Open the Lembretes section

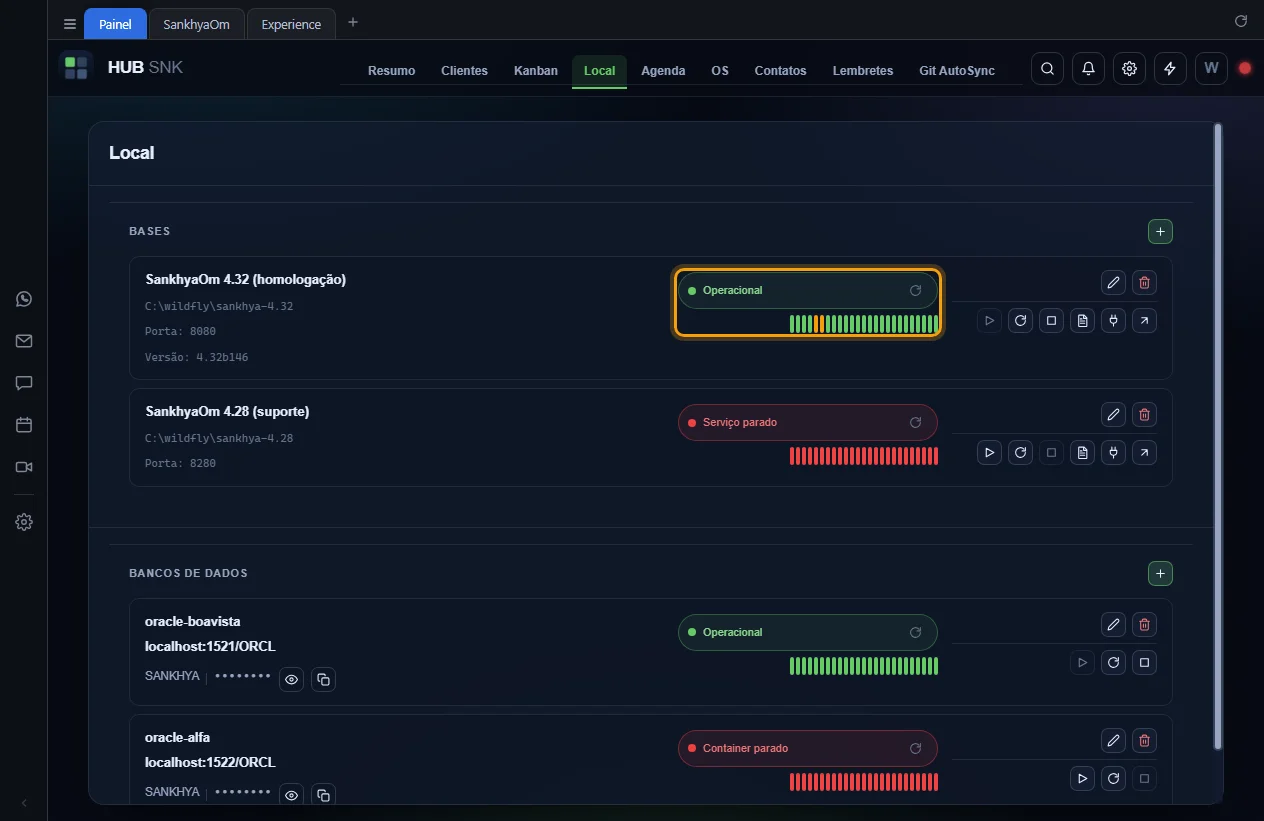(x=863, y=71)
